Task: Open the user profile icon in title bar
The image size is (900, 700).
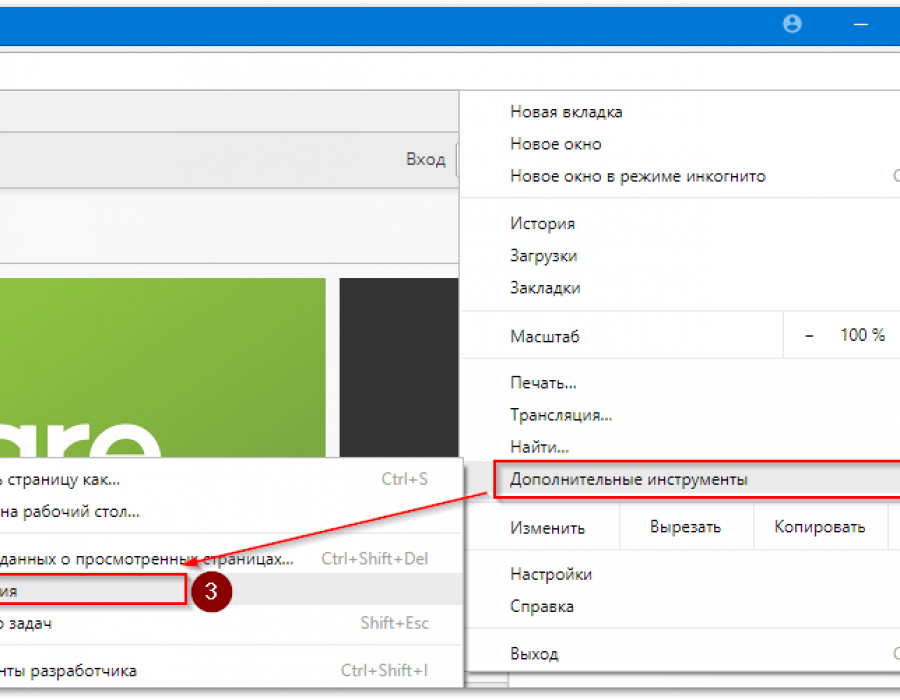Action: tap(792, 24)
